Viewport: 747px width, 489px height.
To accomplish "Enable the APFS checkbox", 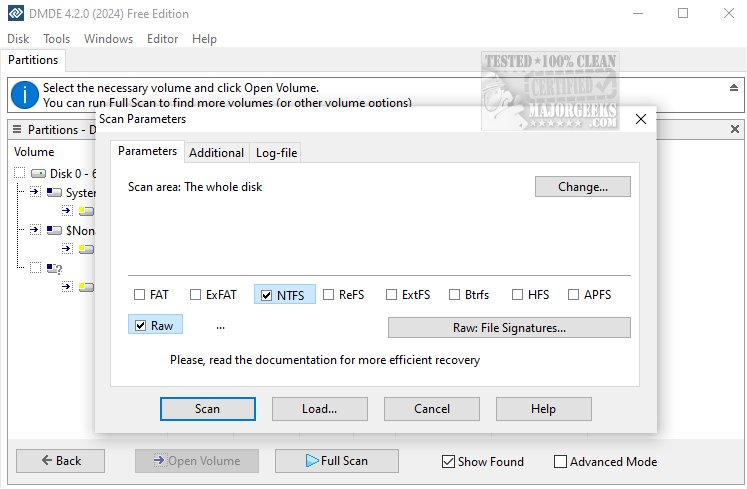I will click(x=574, y=295).
